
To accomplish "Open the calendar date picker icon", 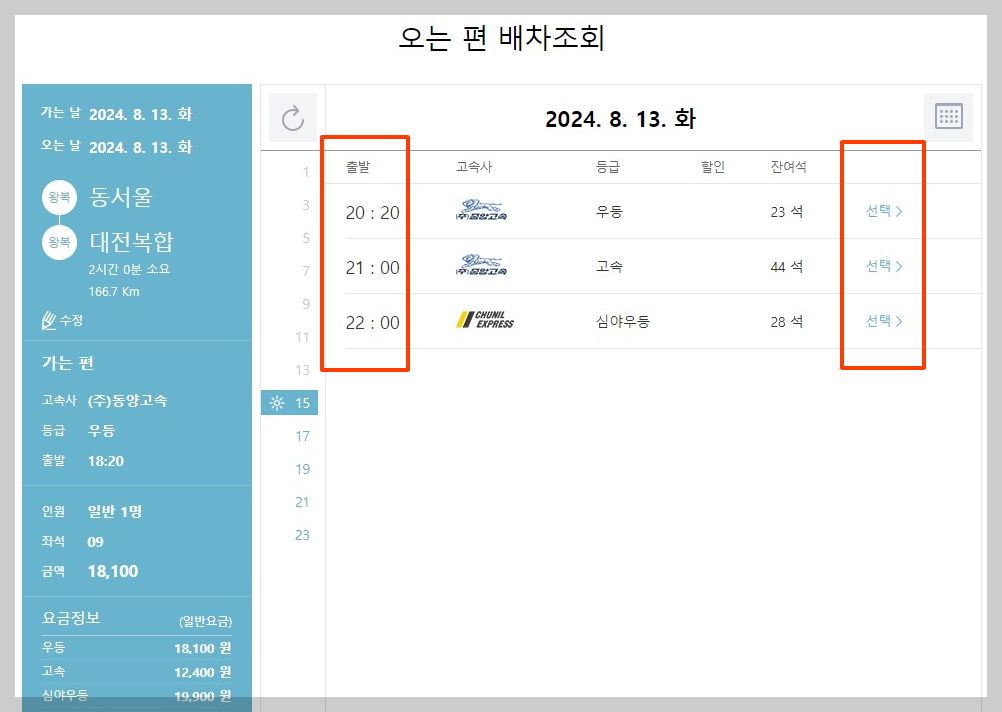I will pos(948,117).
